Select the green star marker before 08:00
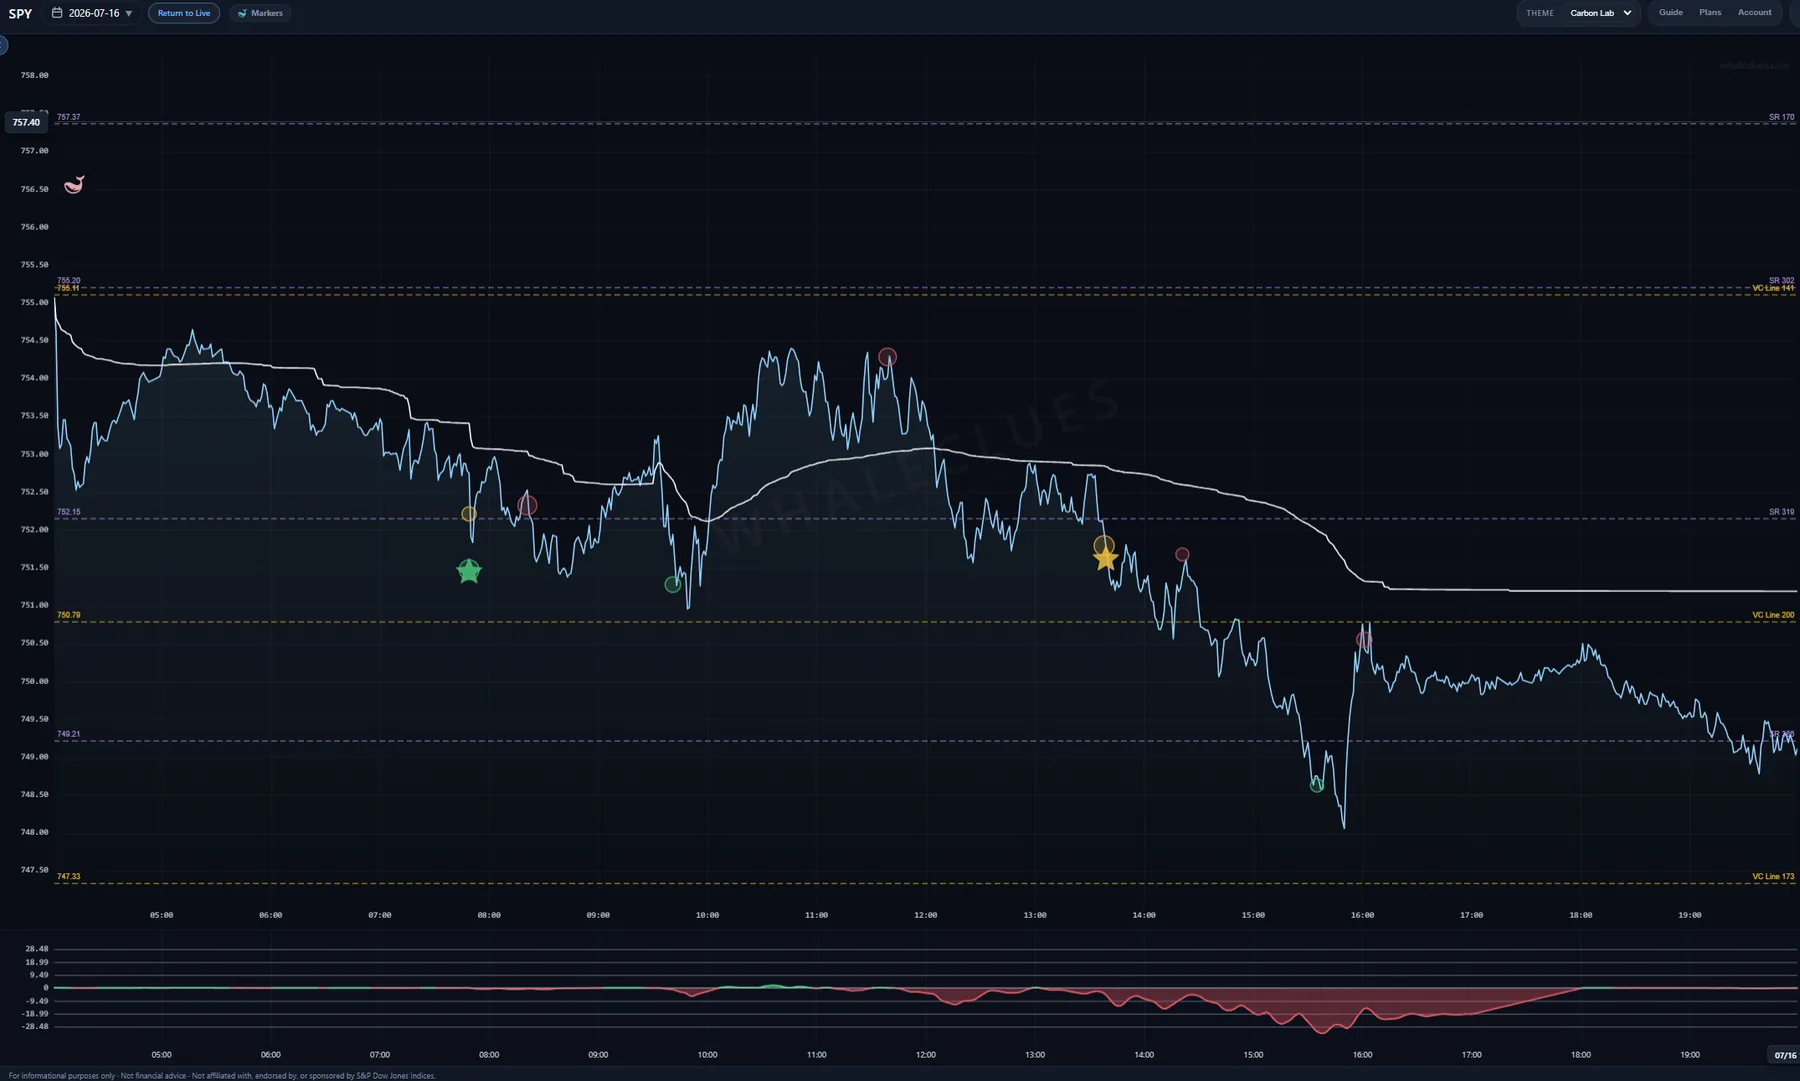This screenshot has width=1800, height=1081. pos(469,571)
